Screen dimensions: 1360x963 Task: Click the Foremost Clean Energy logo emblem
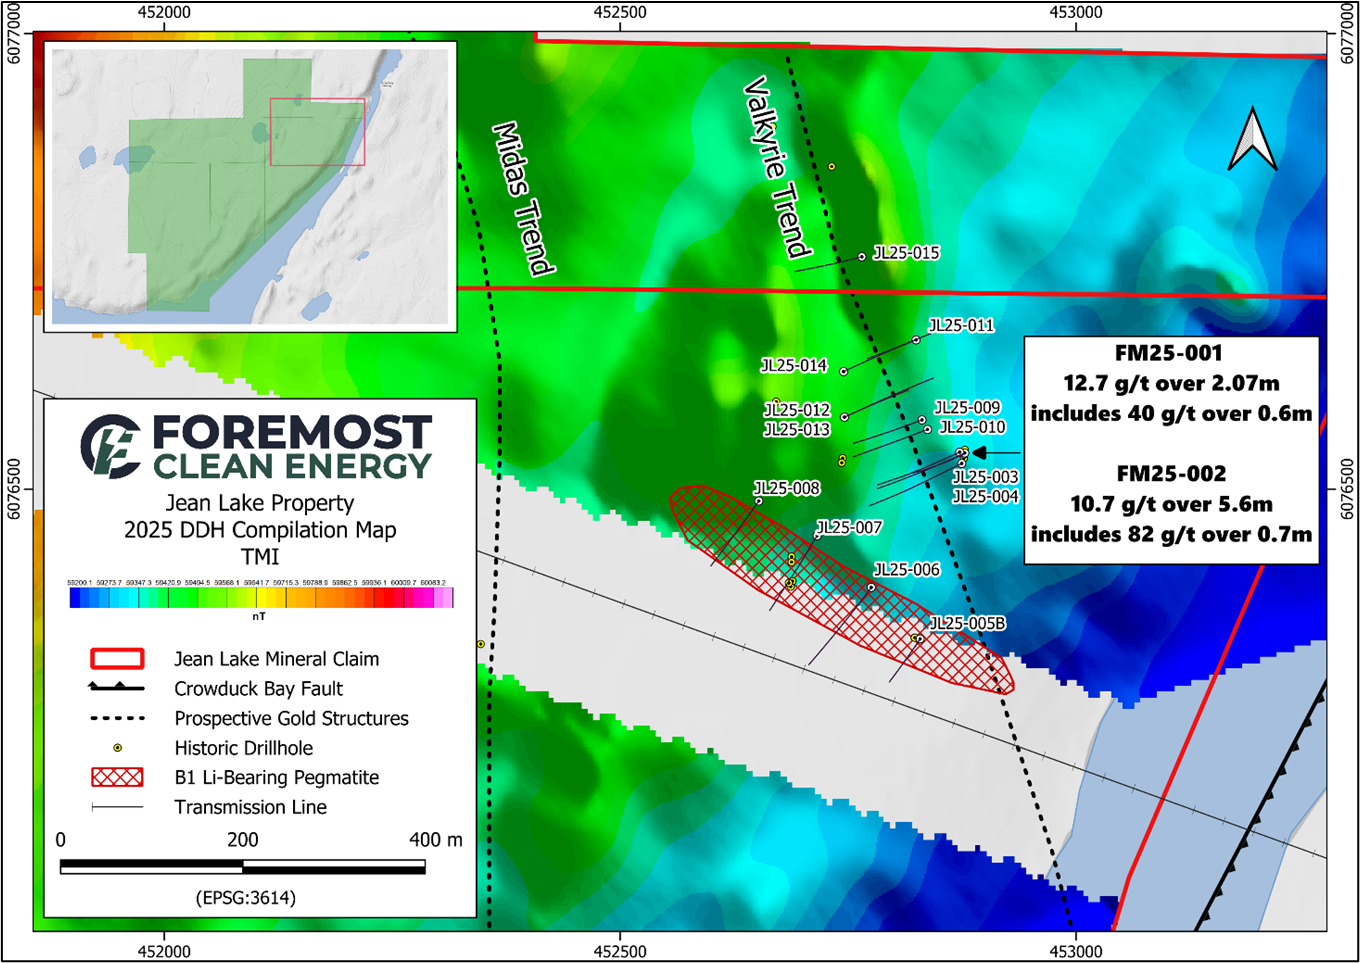coord(110,446)
